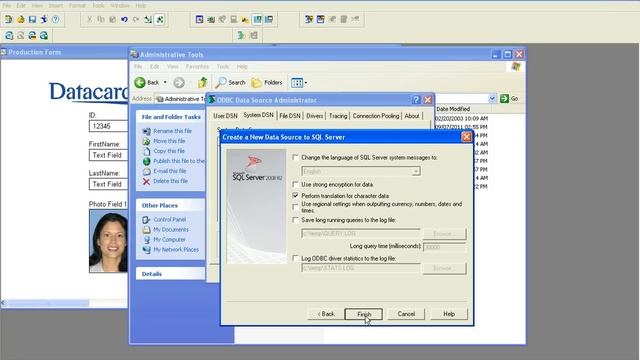
Task: Click the Folders icon in Administrative Tools toolbar
Action: pos(256,83)
